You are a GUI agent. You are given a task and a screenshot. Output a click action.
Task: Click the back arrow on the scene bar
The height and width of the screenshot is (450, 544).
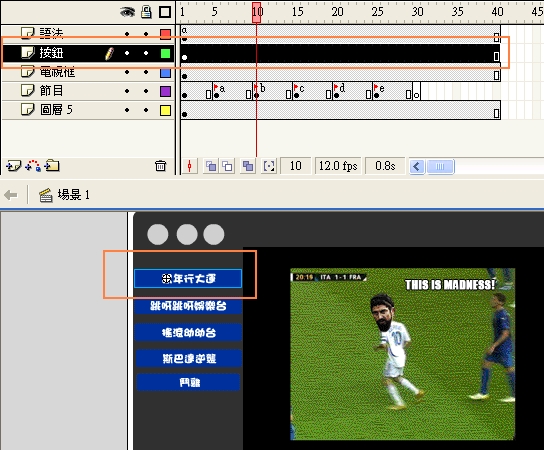tap(11, 195)
